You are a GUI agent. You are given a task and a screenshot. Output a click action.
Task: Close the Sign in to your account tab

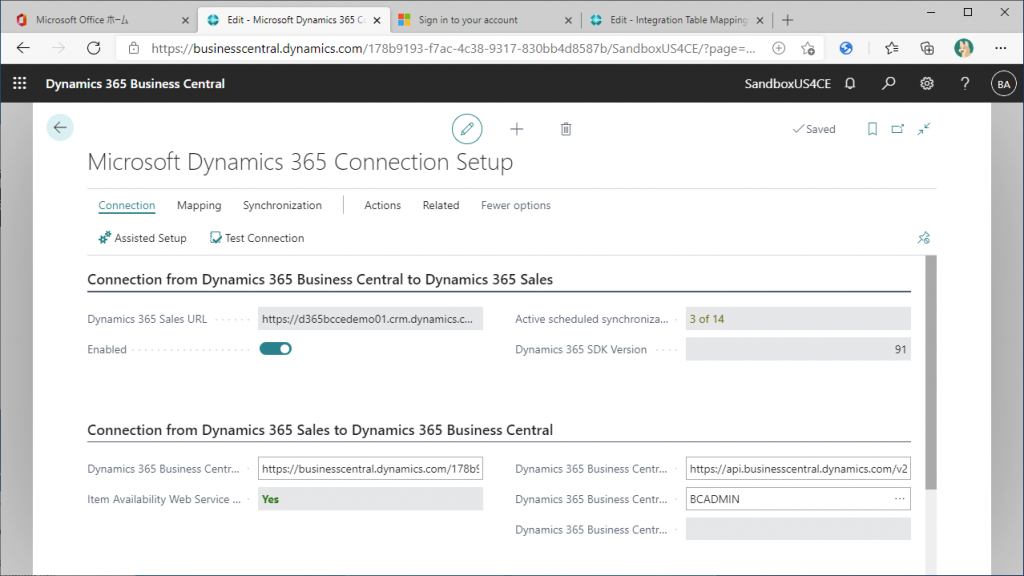568,20
